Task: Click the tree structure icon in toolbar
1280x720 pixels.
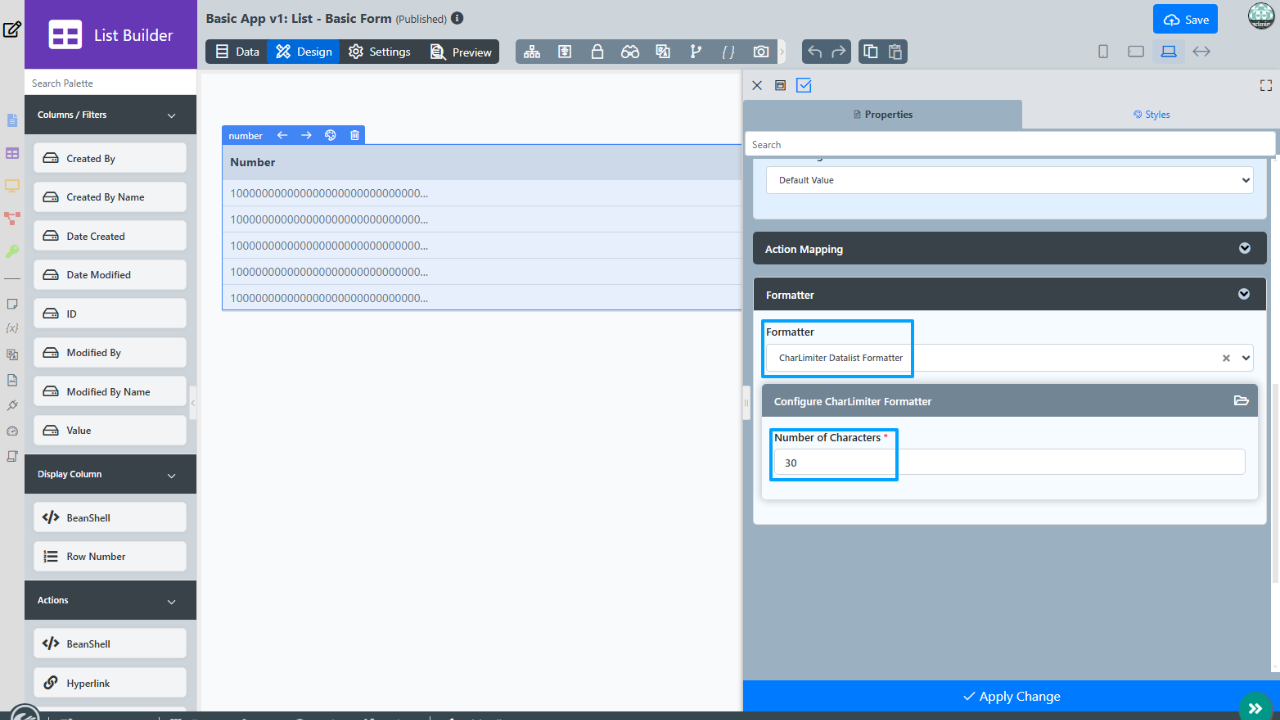Action: [532, 52]
